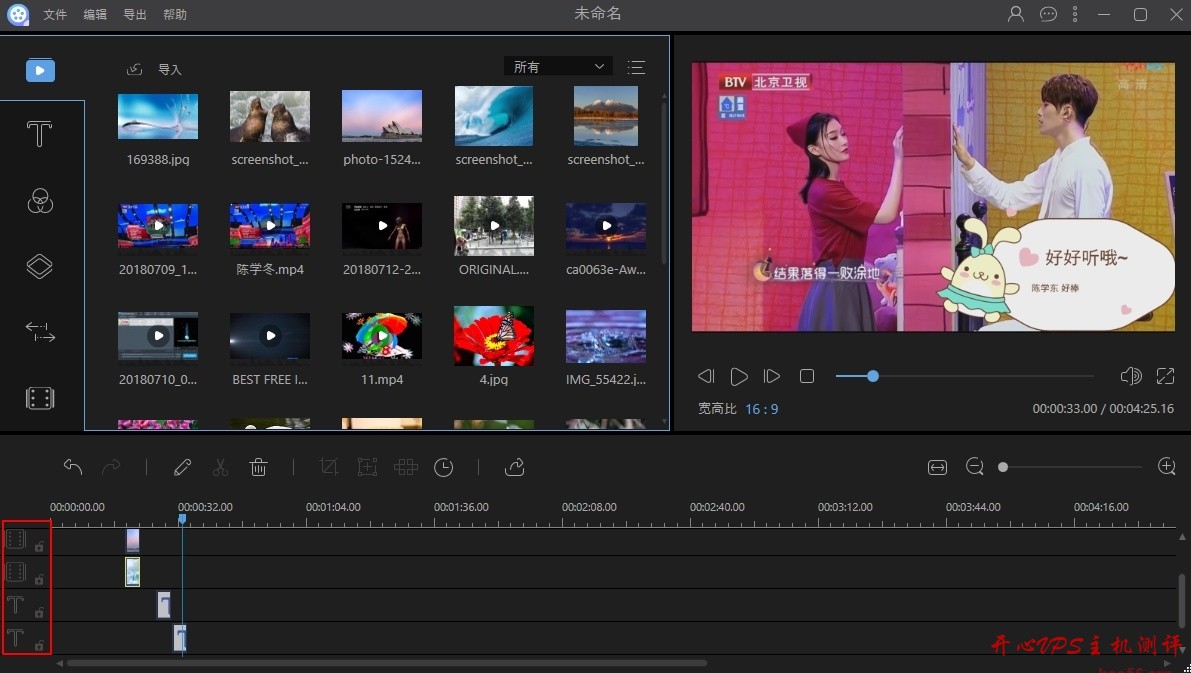Image resolution: width=1191 pixels, height=673 pixels.
Task: Open the mosaic tool above the timeline
Action: point(405,467)
